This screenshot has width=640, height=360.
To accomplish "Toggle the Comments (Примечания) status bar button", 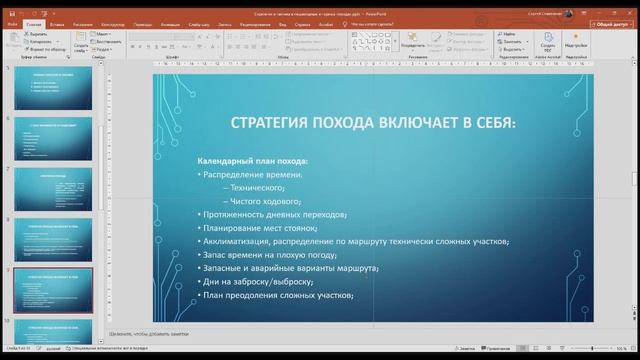I will (496, 349).
